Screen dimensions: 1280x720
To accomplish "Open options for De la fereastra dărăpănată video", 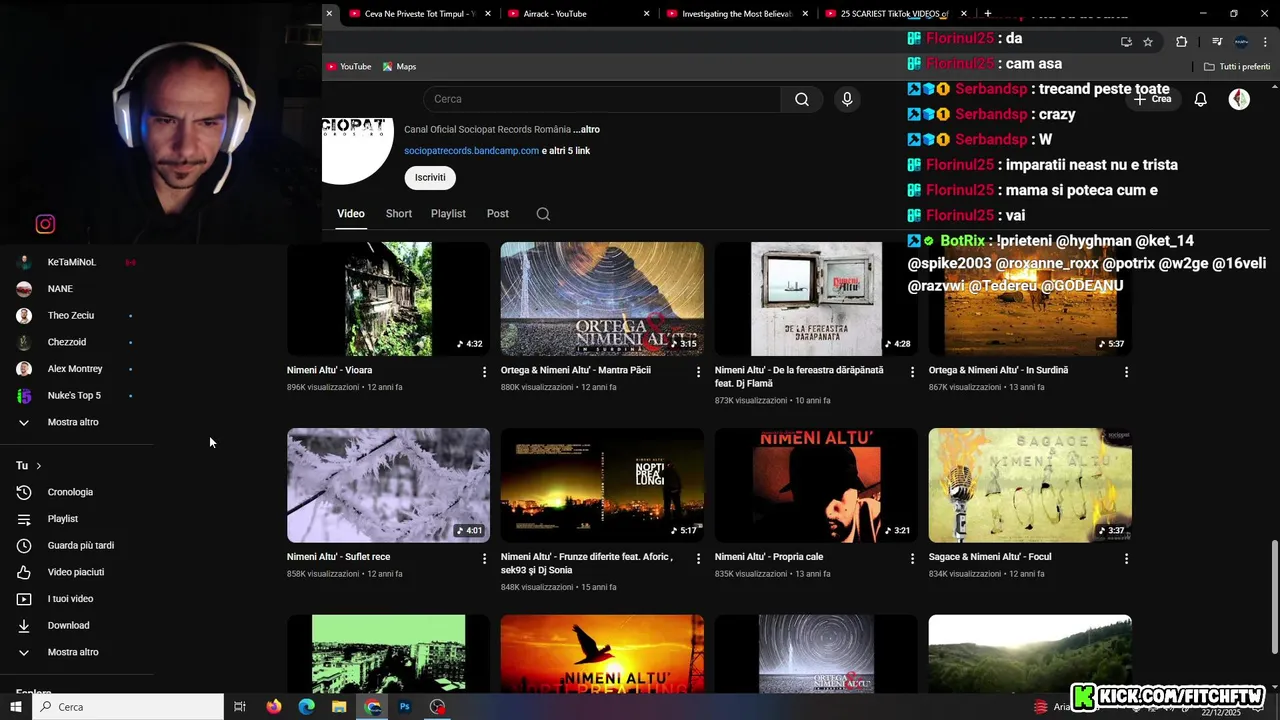I will pos(912,372).
